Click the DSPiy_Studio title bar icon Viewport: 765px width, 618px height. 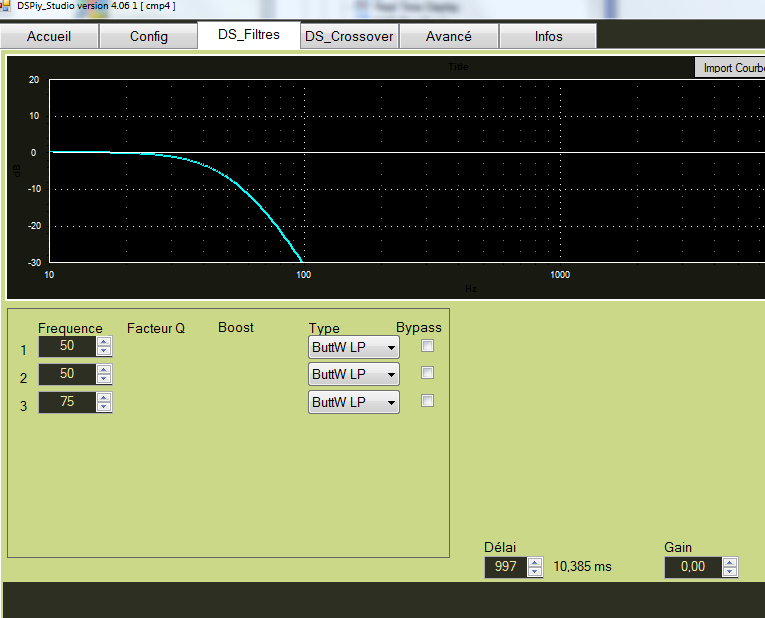point(5,6)
